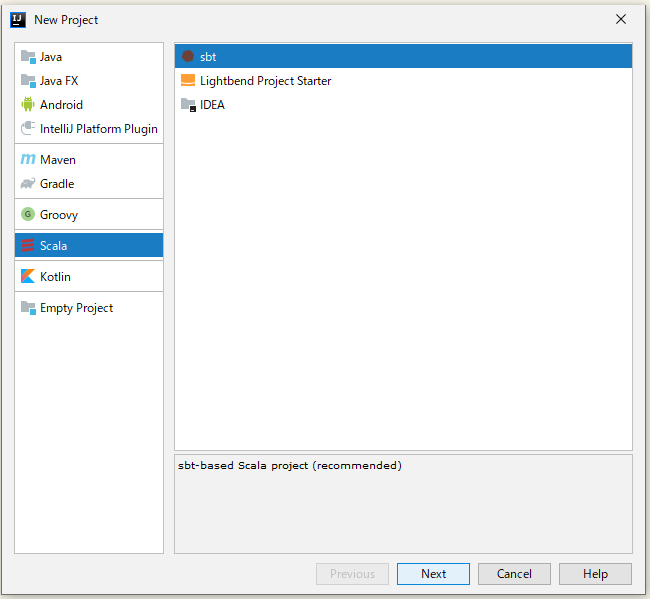Click the Gradle elephant icon

[x=28, y=183]
